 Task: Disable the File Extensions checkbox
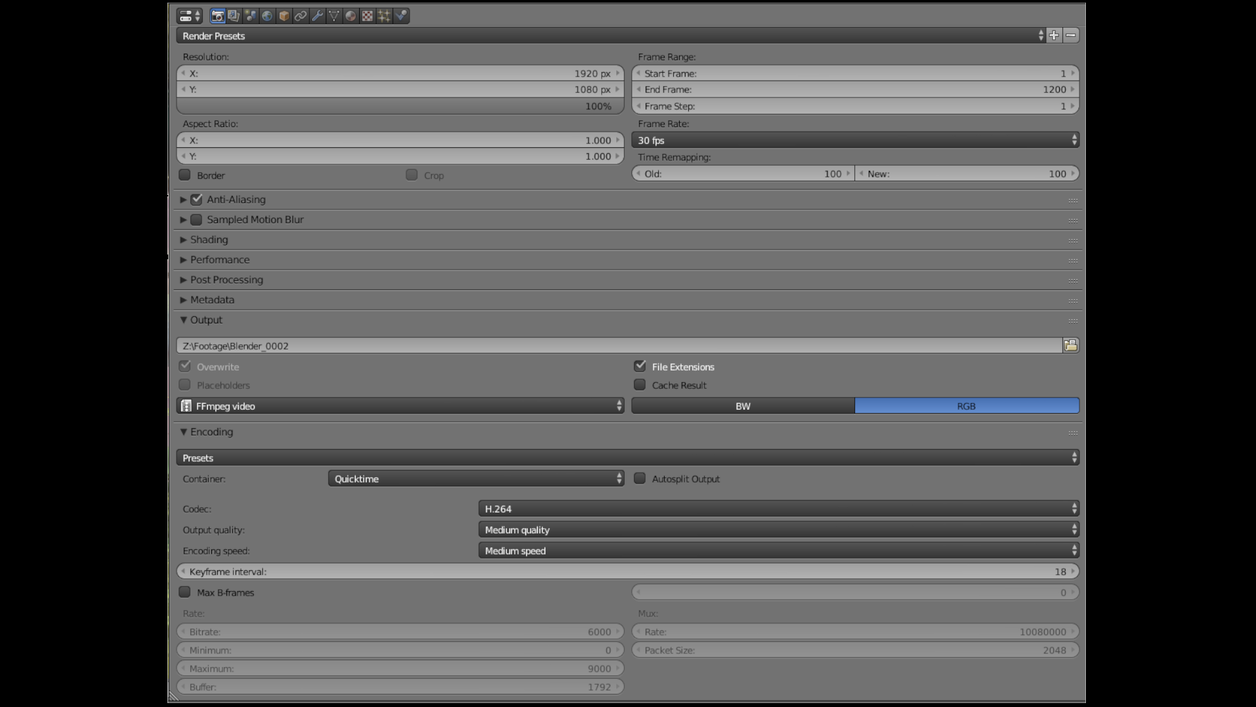click(640, 366)
